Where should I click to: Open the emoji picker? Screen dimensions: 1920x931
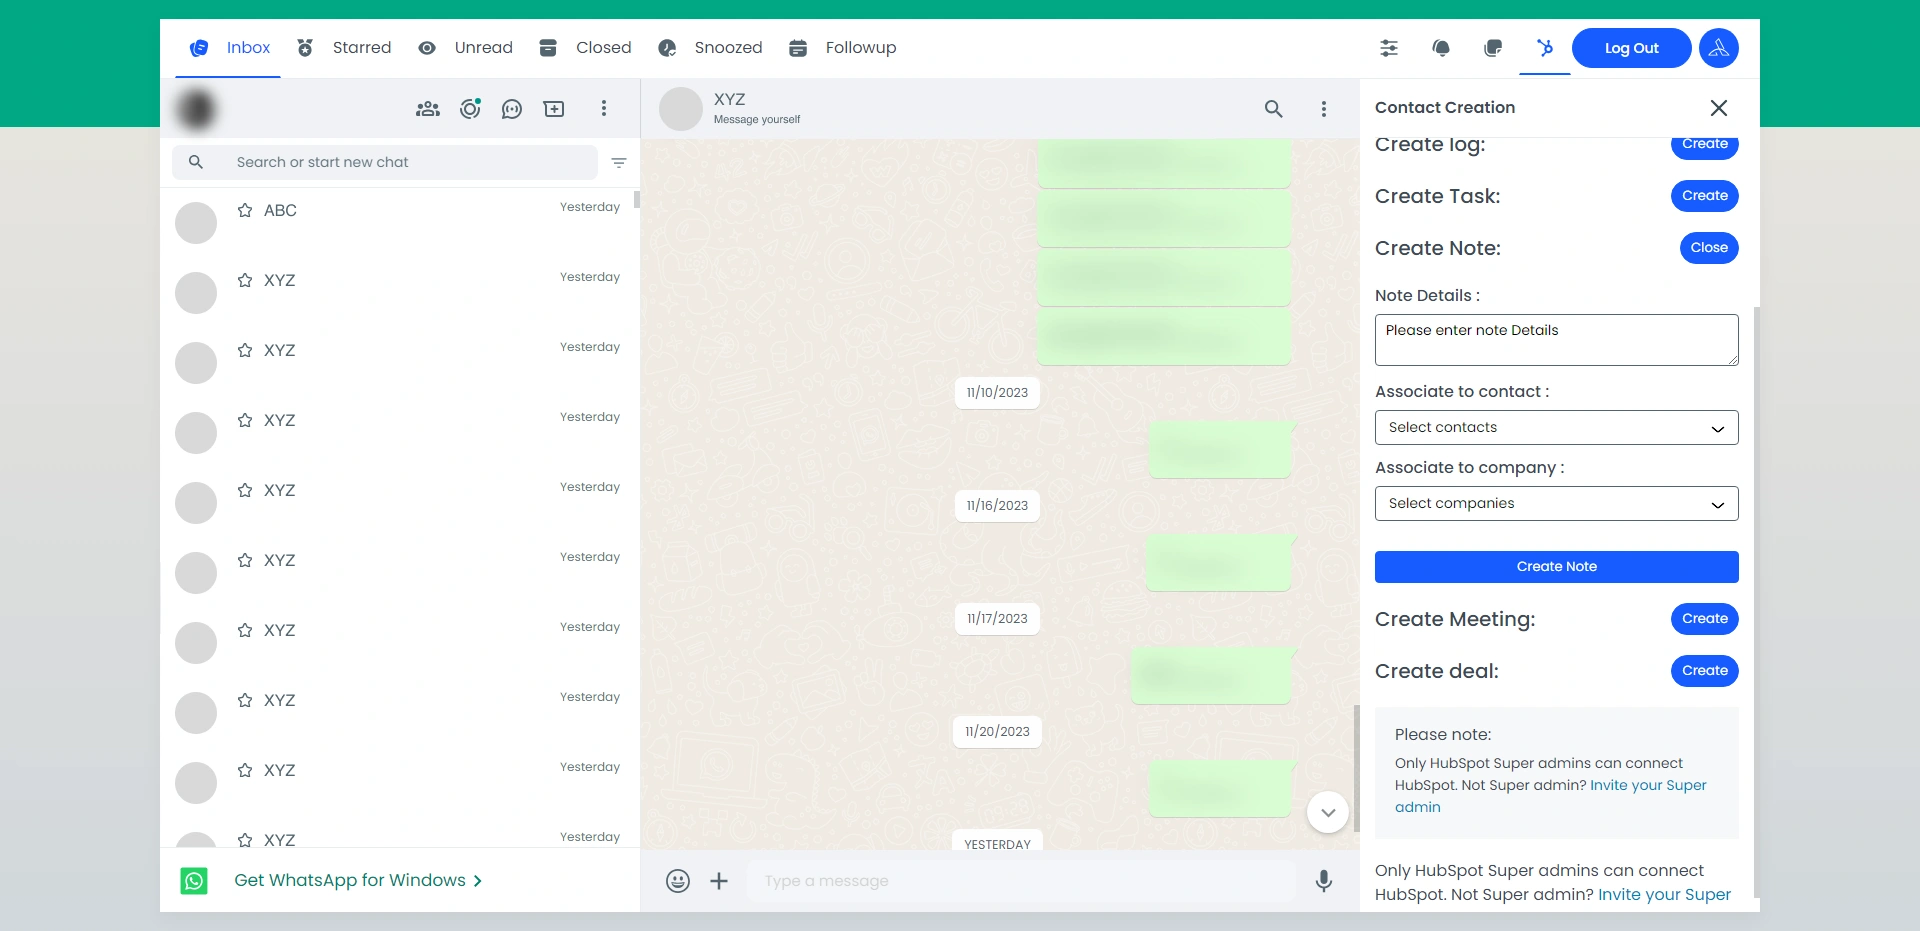point(678,881)
